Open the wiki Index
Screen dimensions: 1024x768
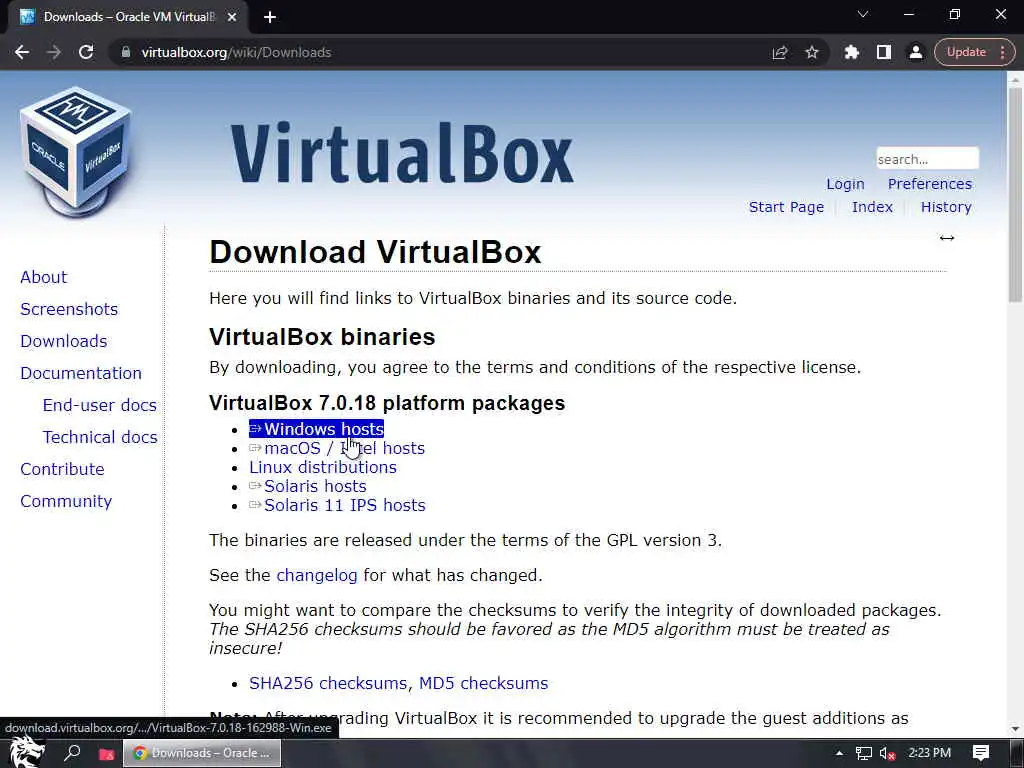(x=872, y=207)
